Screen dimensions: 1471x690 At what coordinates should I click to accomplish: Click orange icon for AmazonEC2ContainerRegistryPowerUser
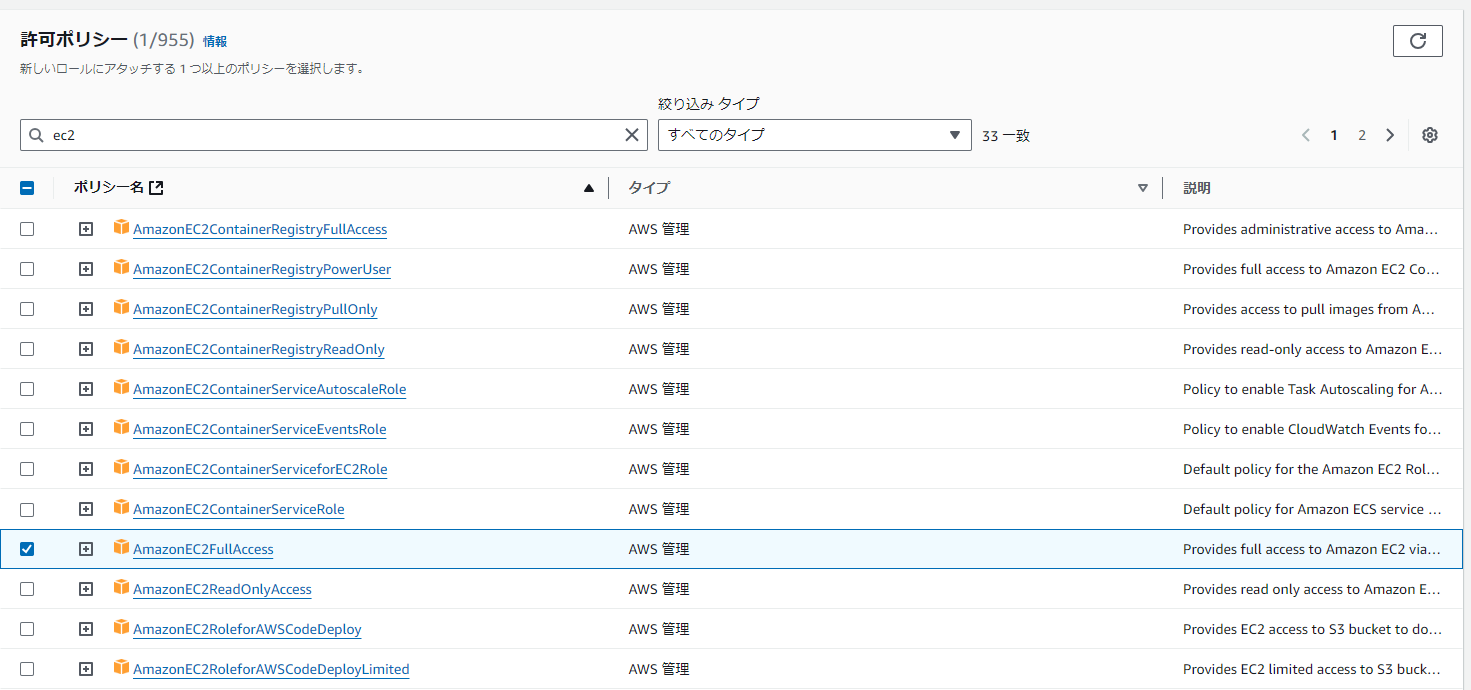click(122, 267)
